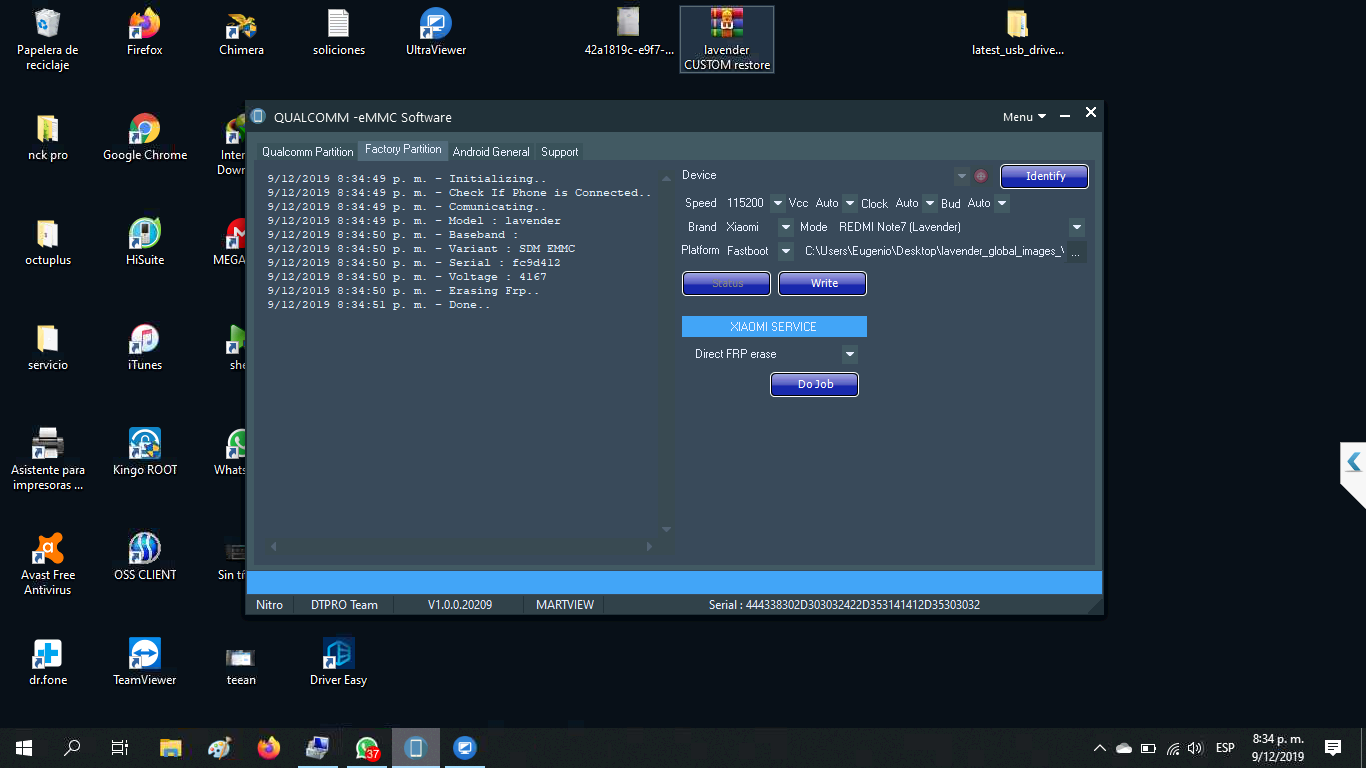This screenshot has height=768, width=1366.
Task: Open the octuplus folder
Action: pyautogui.click(x=48, y=242)
